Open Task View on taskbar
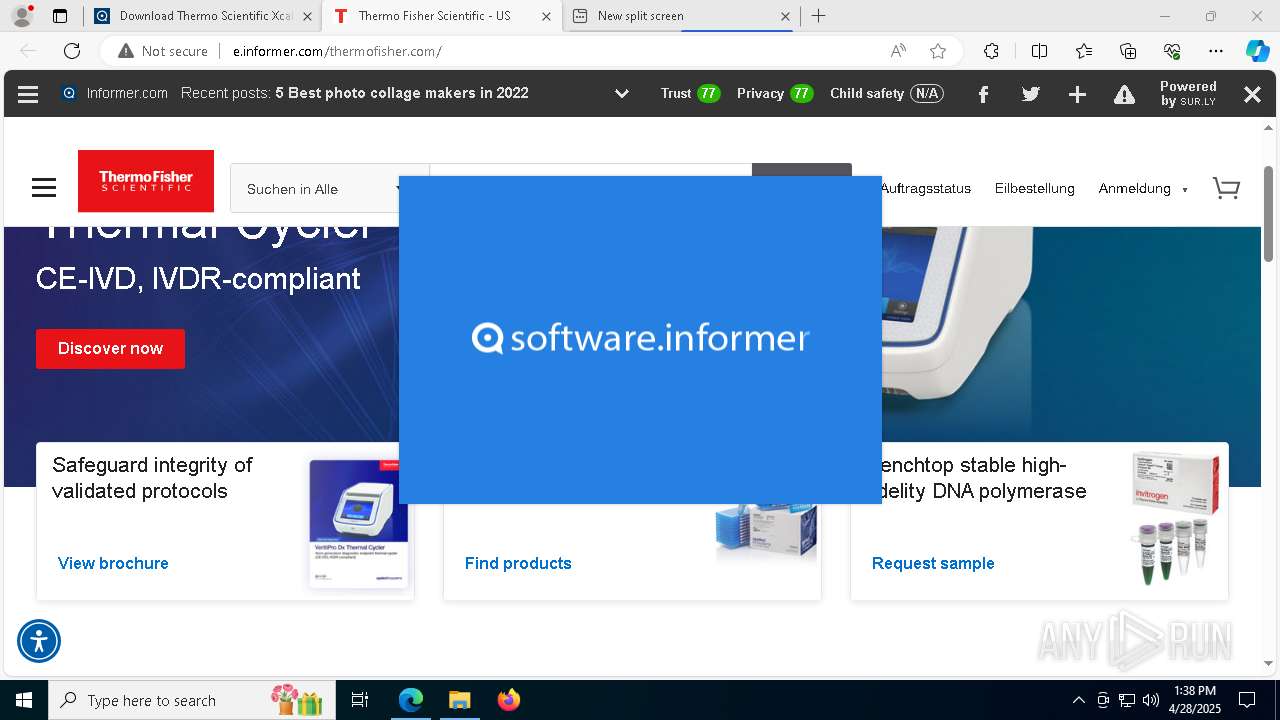 (360, 700)
